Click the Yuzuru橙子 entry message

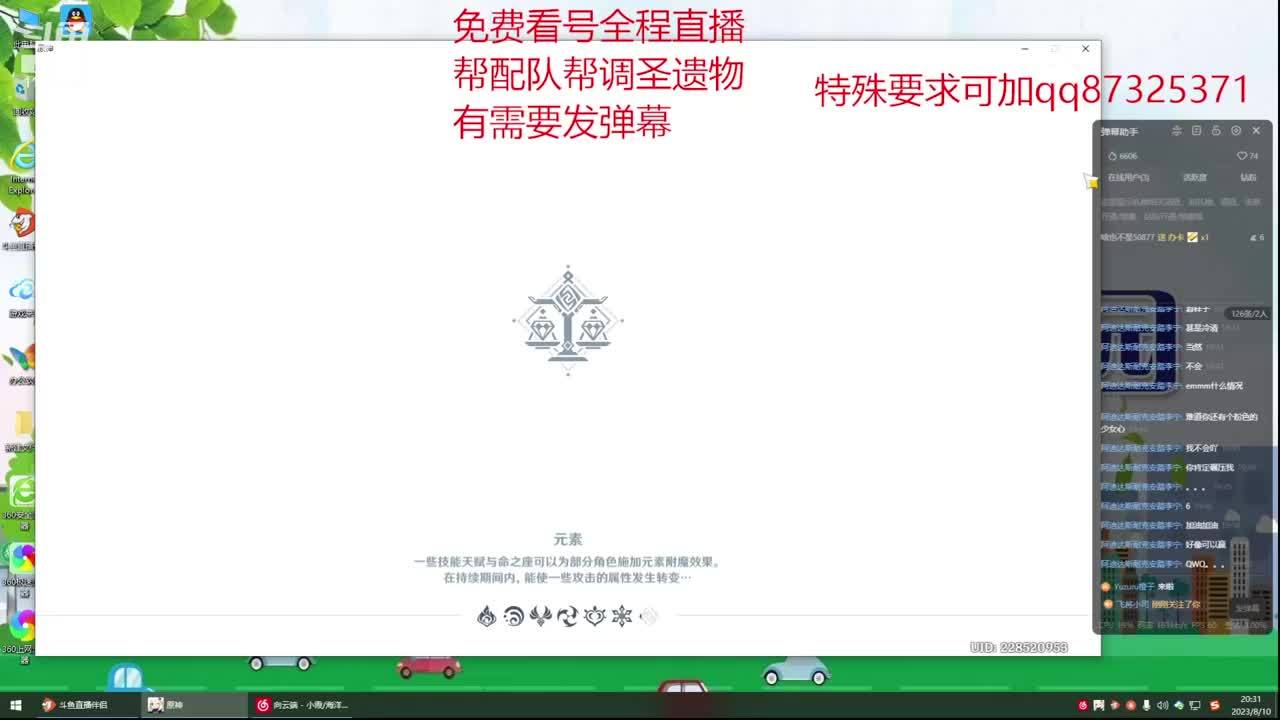(x=1137, y=587)
